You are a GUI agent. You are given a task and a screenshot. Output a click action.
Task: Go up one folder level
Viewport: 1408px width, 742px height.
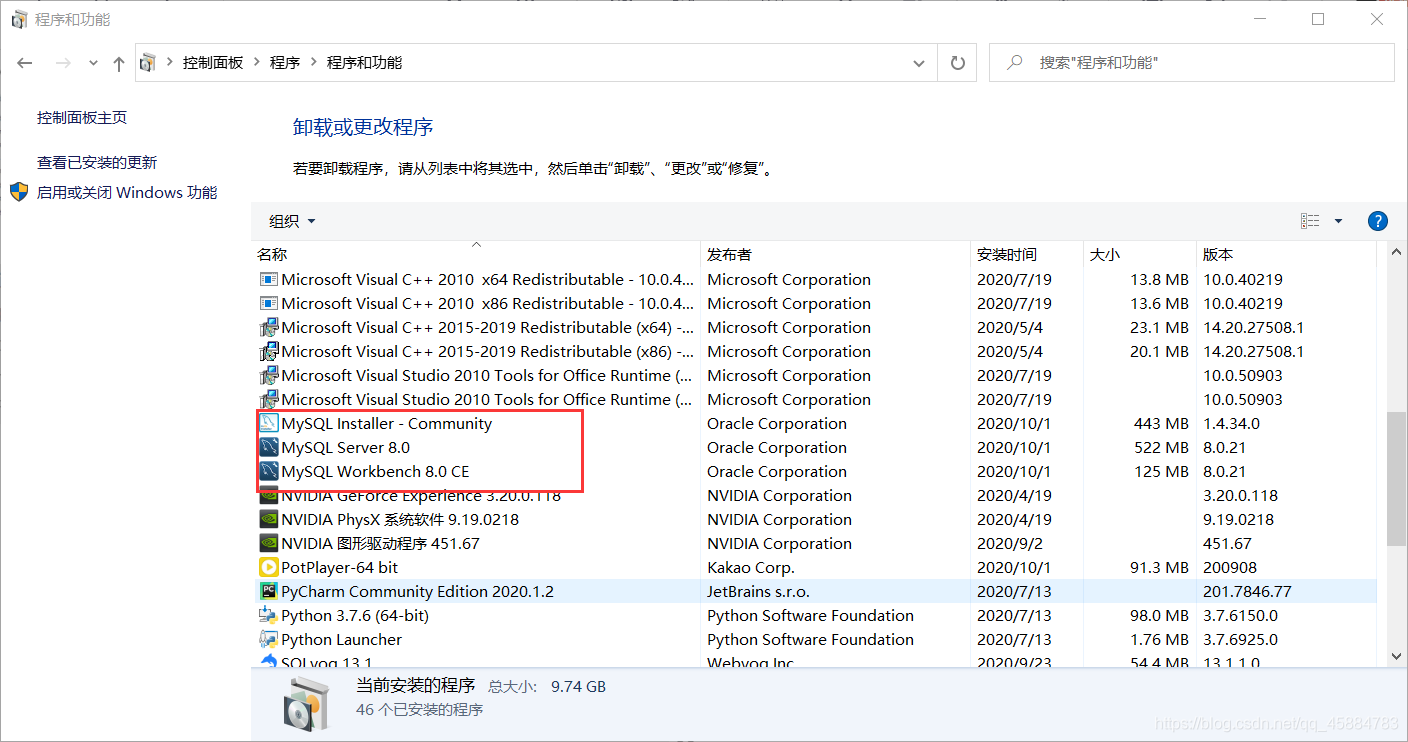point(119,63)
